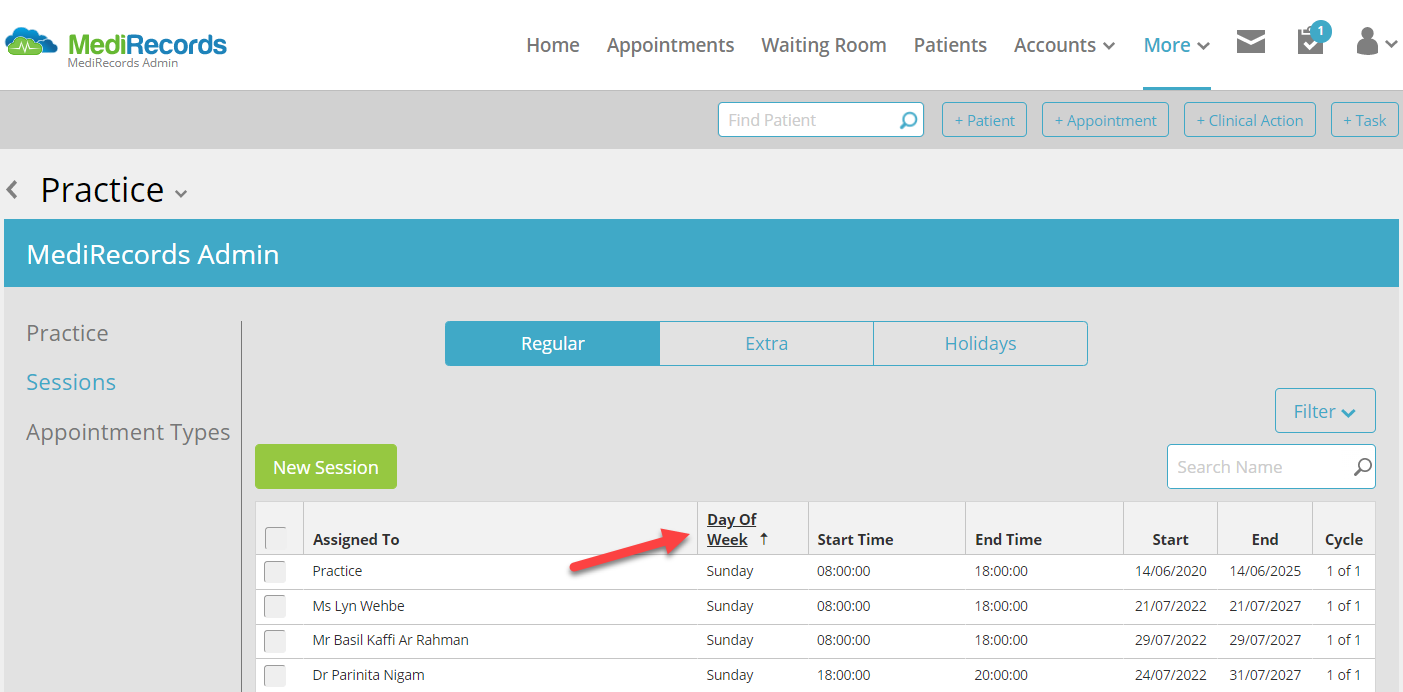The width and height of the screenshot is (1403, 692).
Task: Click the Mr Basil Kaffi Ar Rahman cell
Action: 390,640
